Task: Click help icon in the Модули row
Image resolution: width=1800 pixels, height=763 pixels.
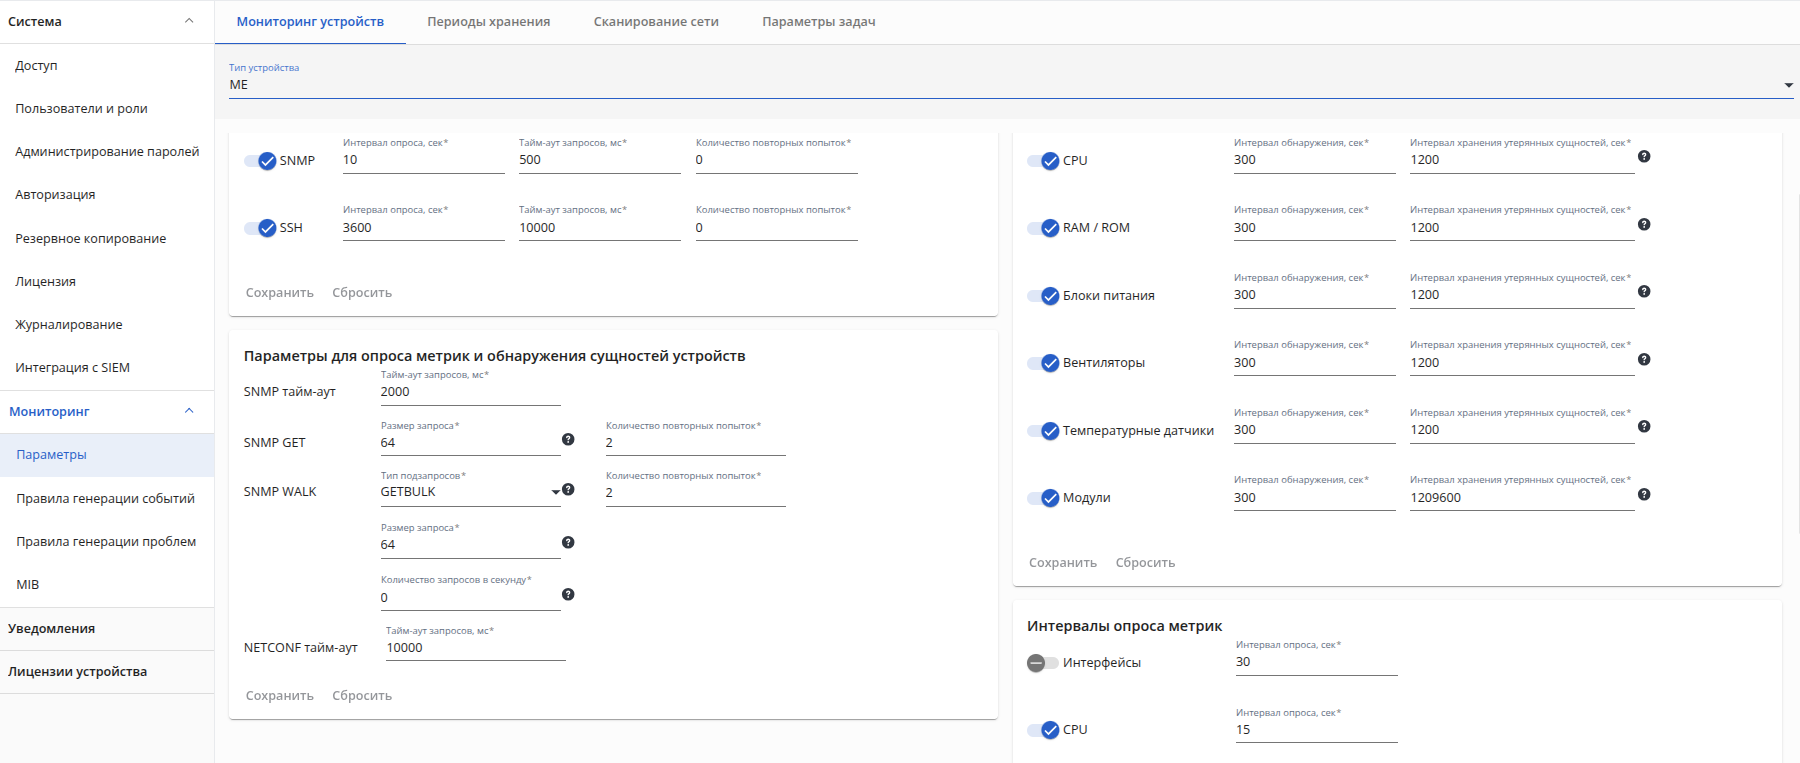Action: 1644,494
